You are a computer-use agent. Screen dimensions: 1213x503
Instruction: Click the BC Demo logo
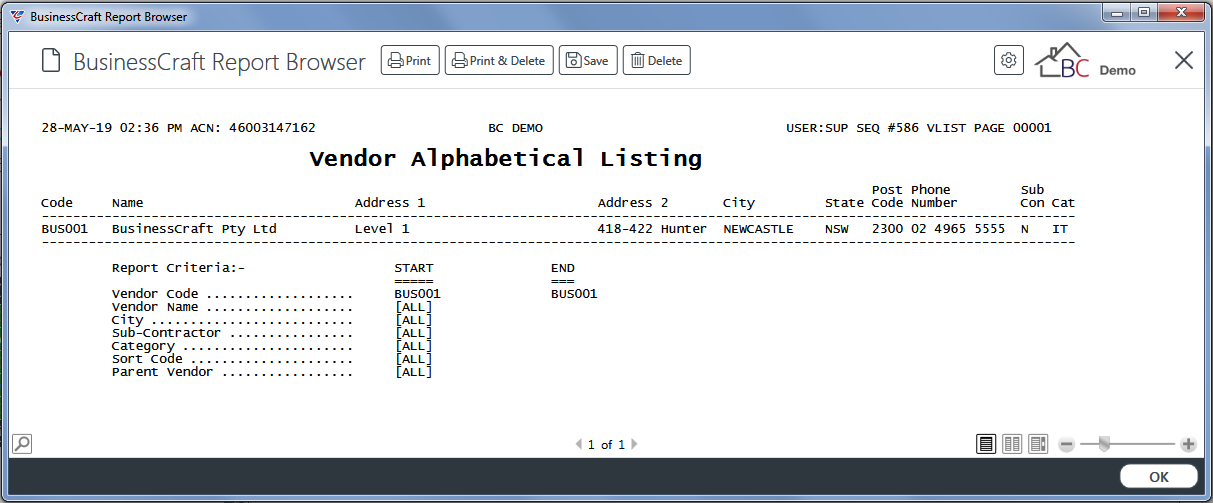point(1085,61)
